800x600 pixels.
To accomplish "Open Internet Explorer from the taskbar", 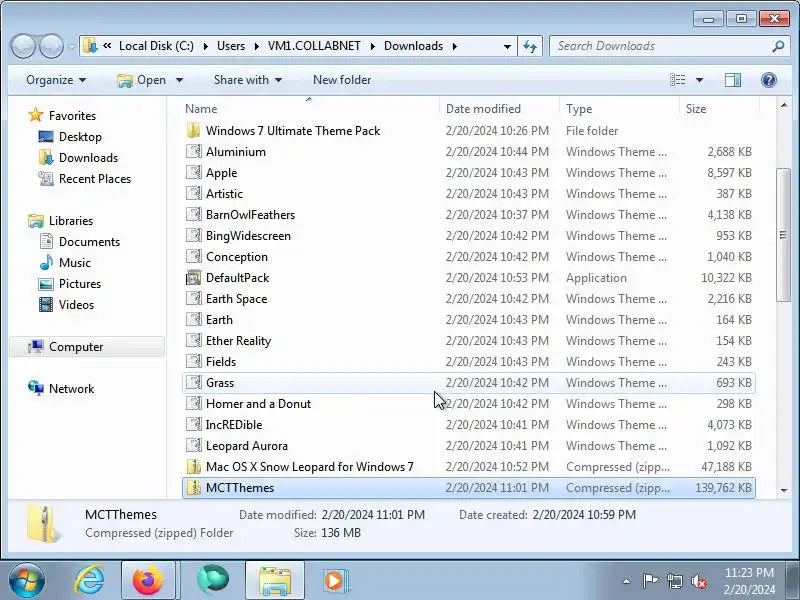I will click(x=90, y=581).
